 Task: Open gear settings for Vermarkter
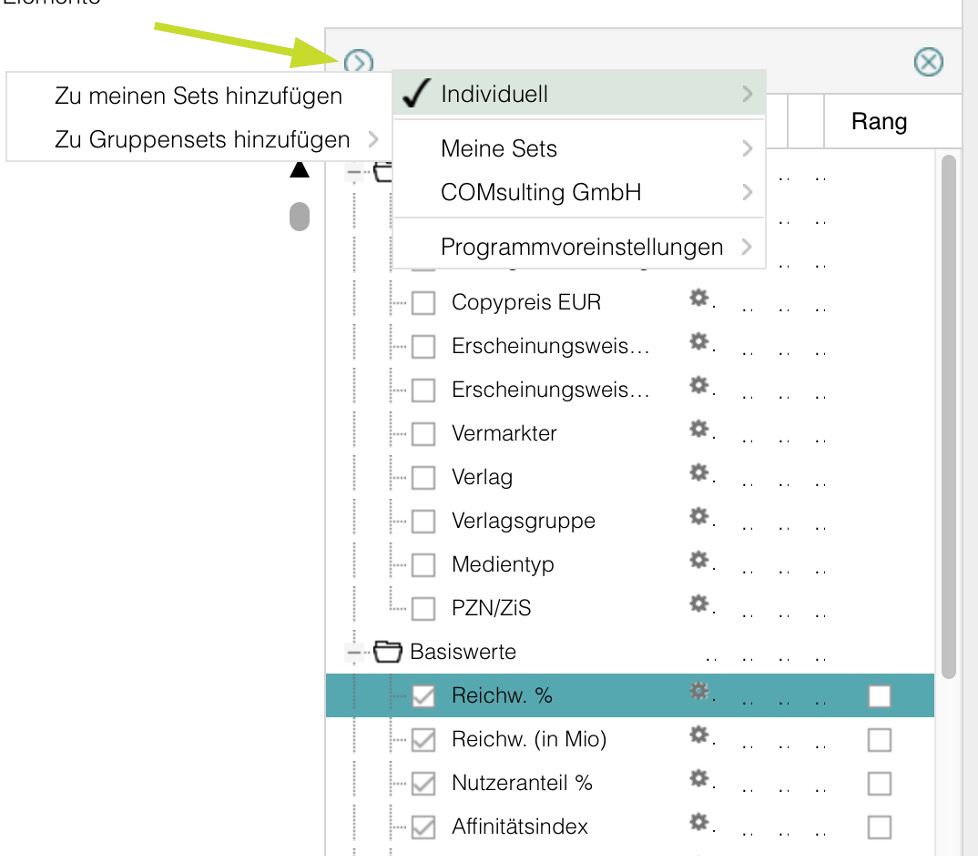699,430
